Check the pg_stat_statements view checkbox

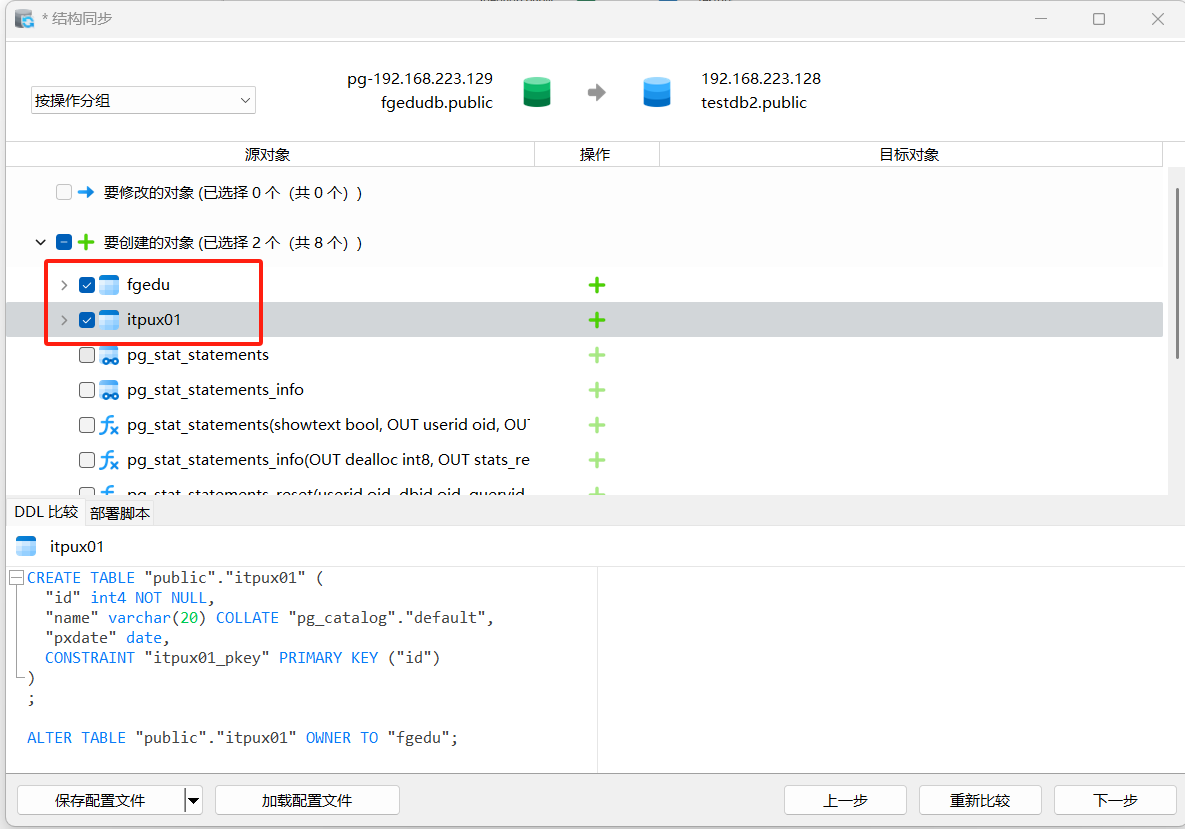pyautogui.click(x=87, y=355)
